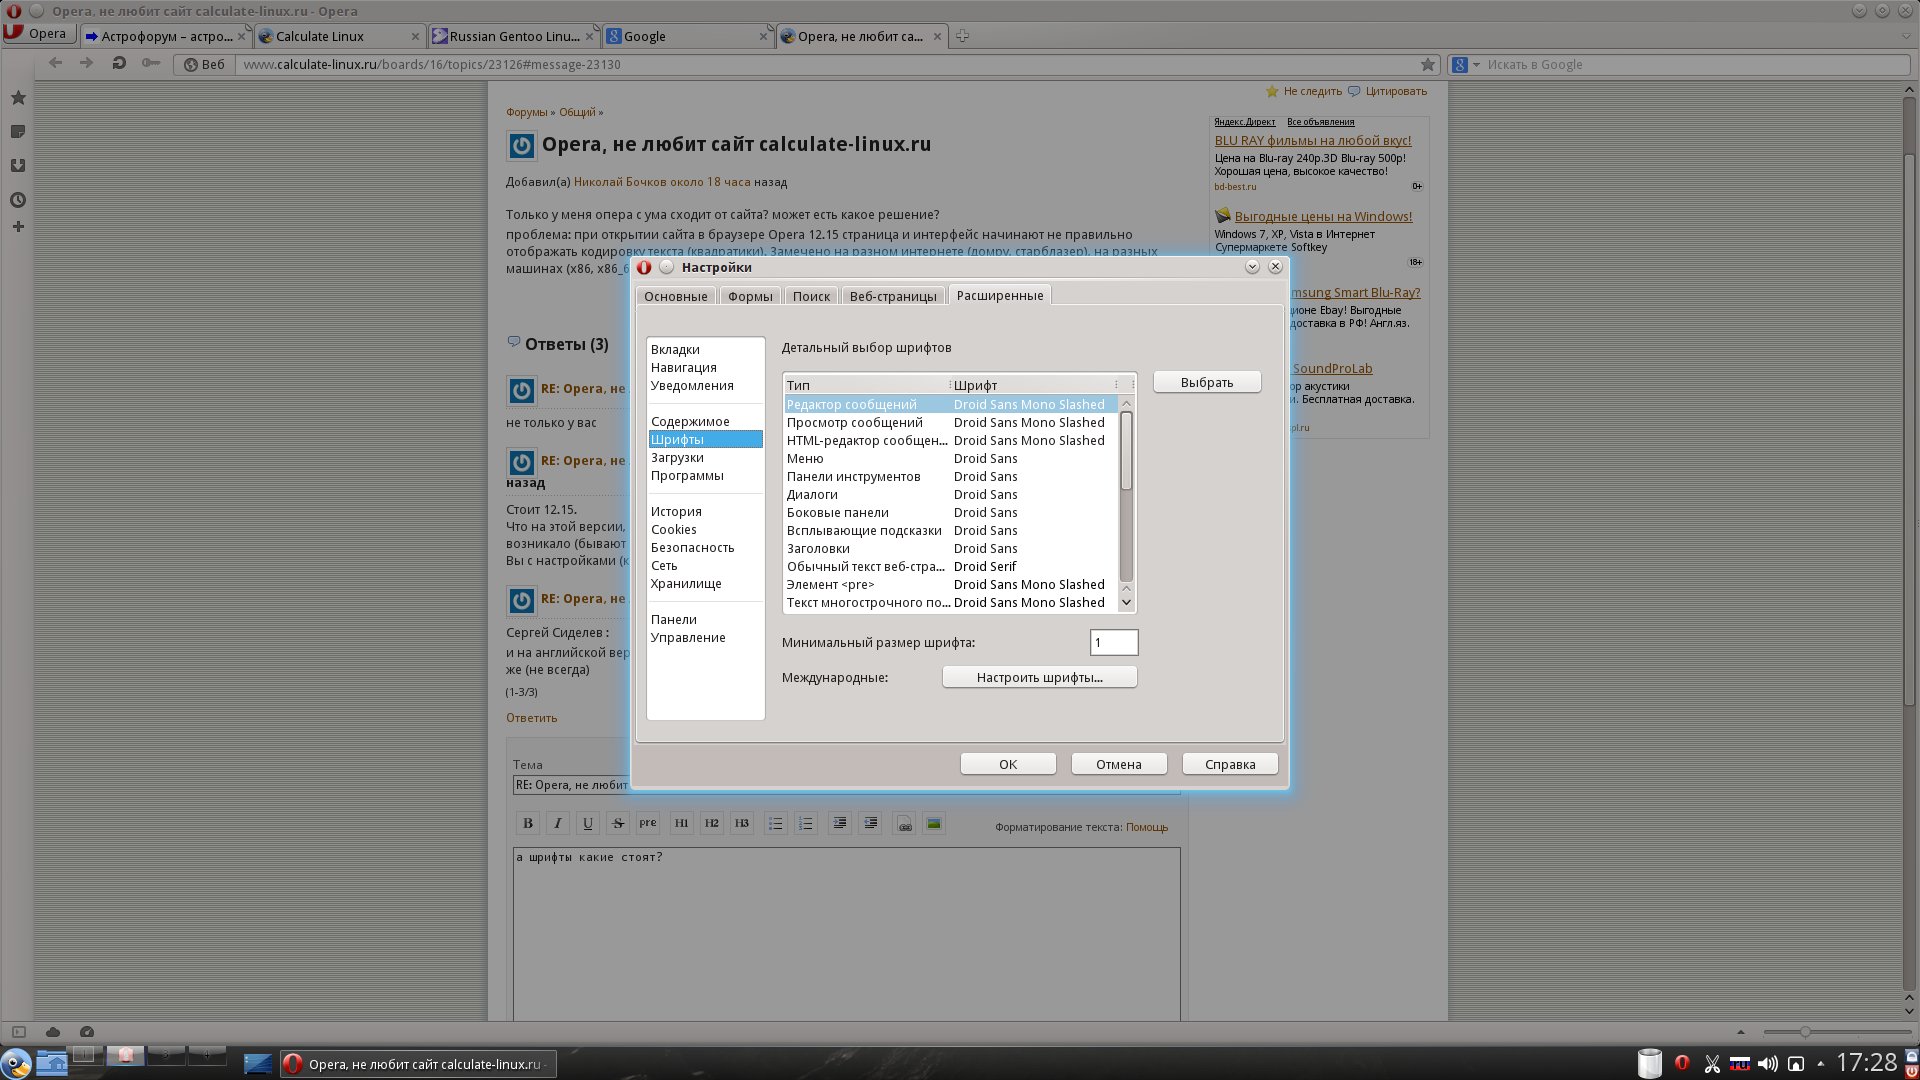
Task: Switch to the Russian Gentoo Linux browser tab
Action: click(512, 36)
